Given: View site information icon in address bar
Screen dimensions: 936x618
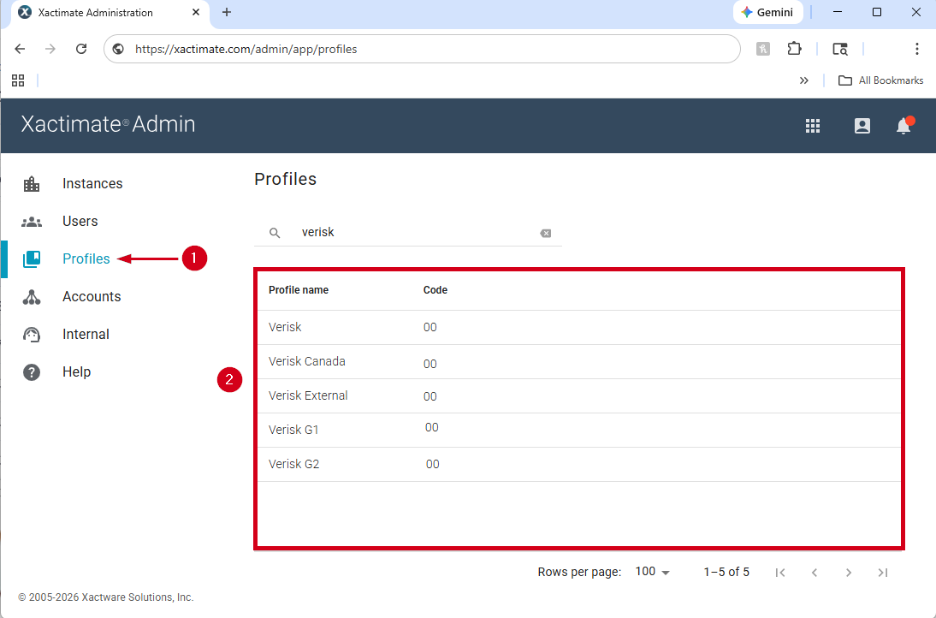Looking at the screenshot, I should pos(118,49).
